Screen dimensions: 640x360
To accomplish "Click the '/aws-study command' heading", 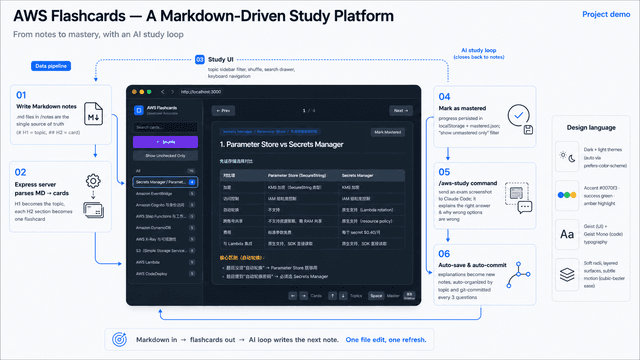I will click(x=468, y=183).
